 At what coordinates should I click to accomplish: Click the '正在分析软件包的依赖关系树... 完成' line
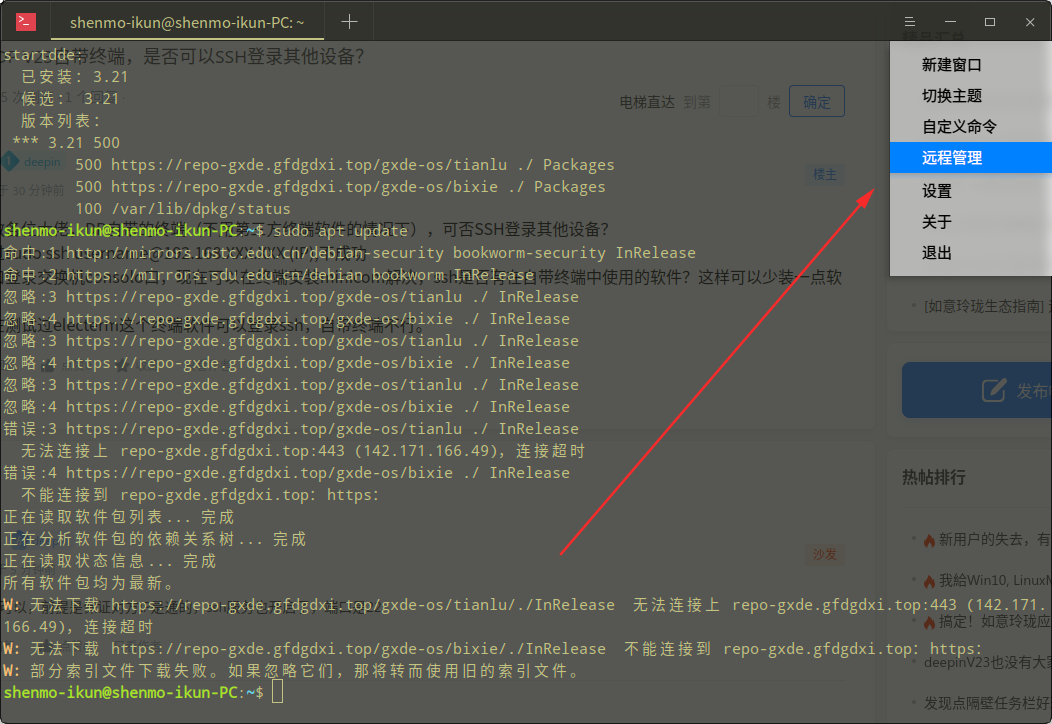tap(154, 539)
